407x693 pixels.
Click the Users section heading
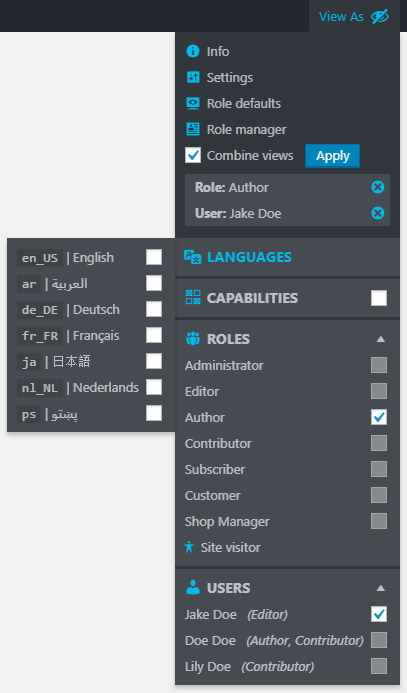click(228, 588)
